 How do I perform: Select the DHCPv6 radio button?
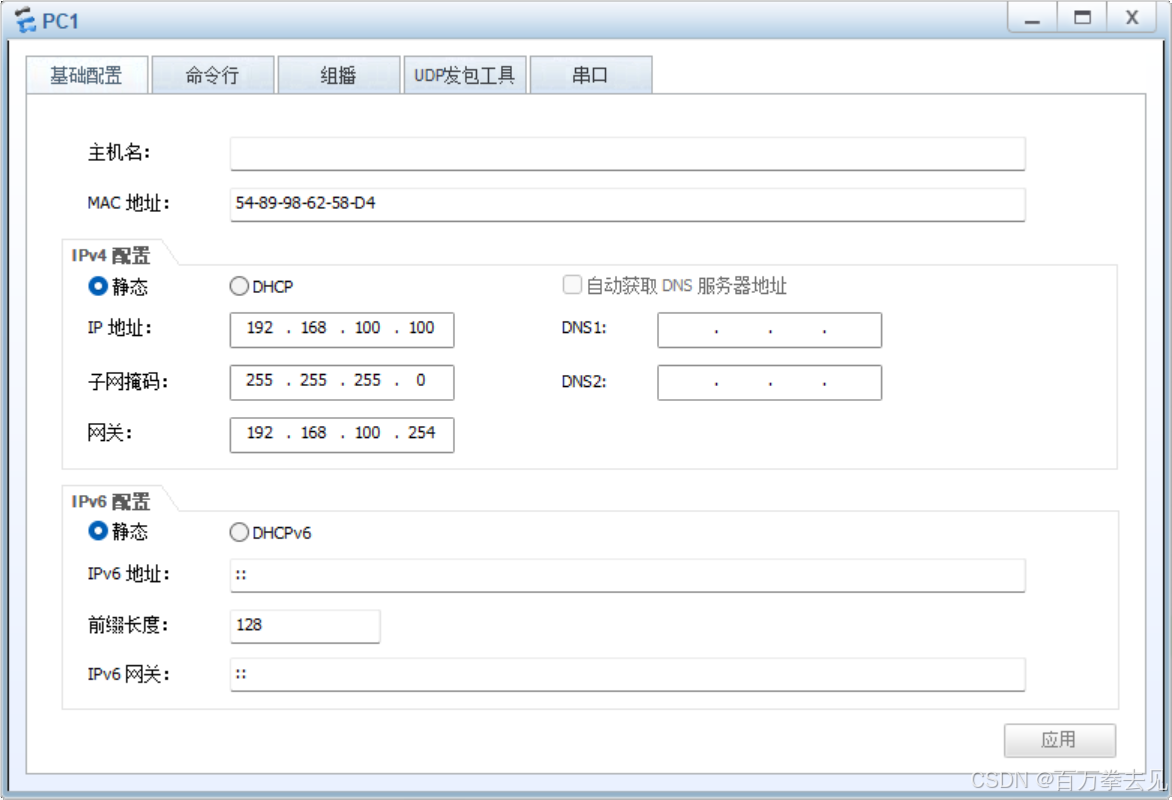pyautogui.click(x=239, y=532)
